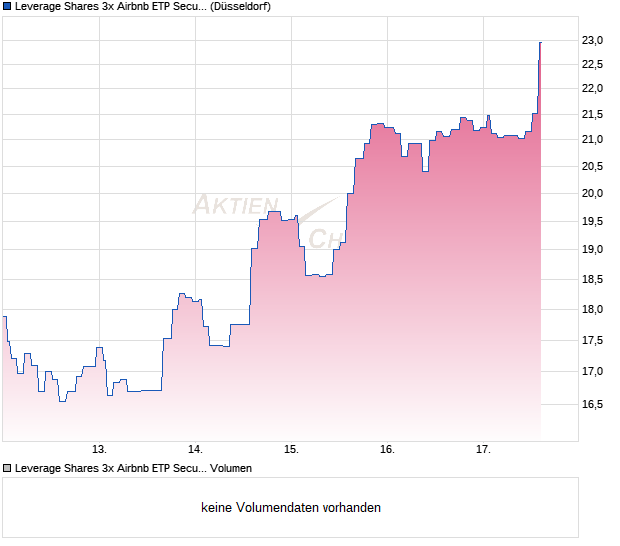Select the 17. date marker on x-axis

(x=483, y=450)
